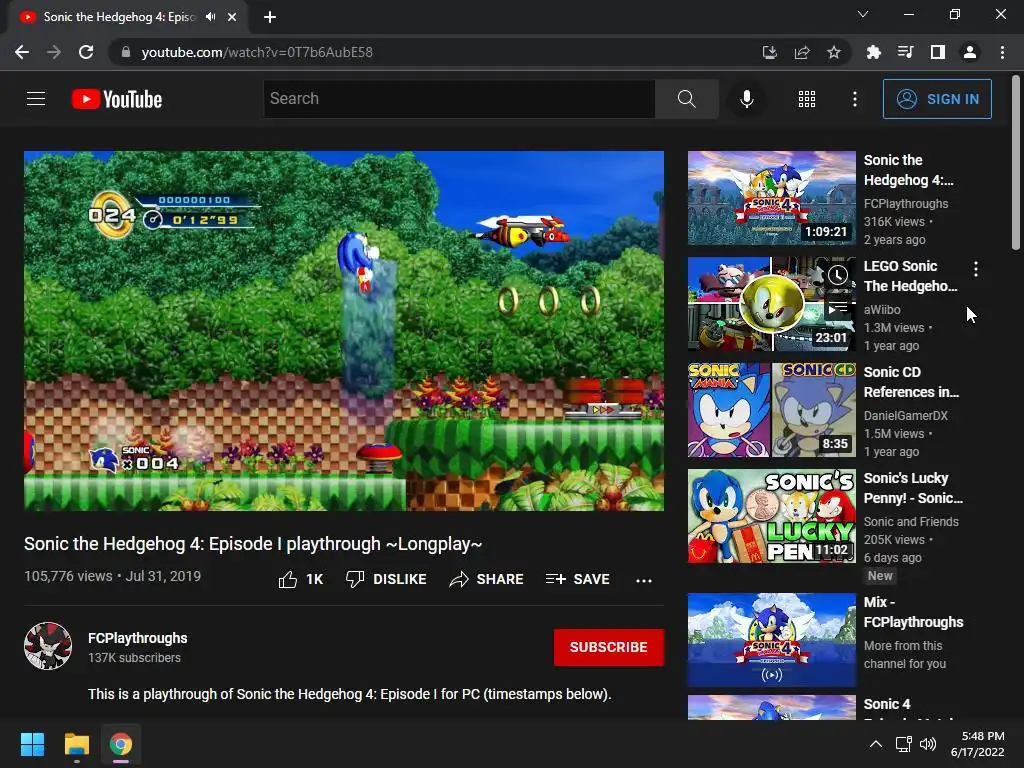Click the page vertical scrollbar
This screenshot has width=1024, height=768.
pyautogui.click(x=1016, y=163)
